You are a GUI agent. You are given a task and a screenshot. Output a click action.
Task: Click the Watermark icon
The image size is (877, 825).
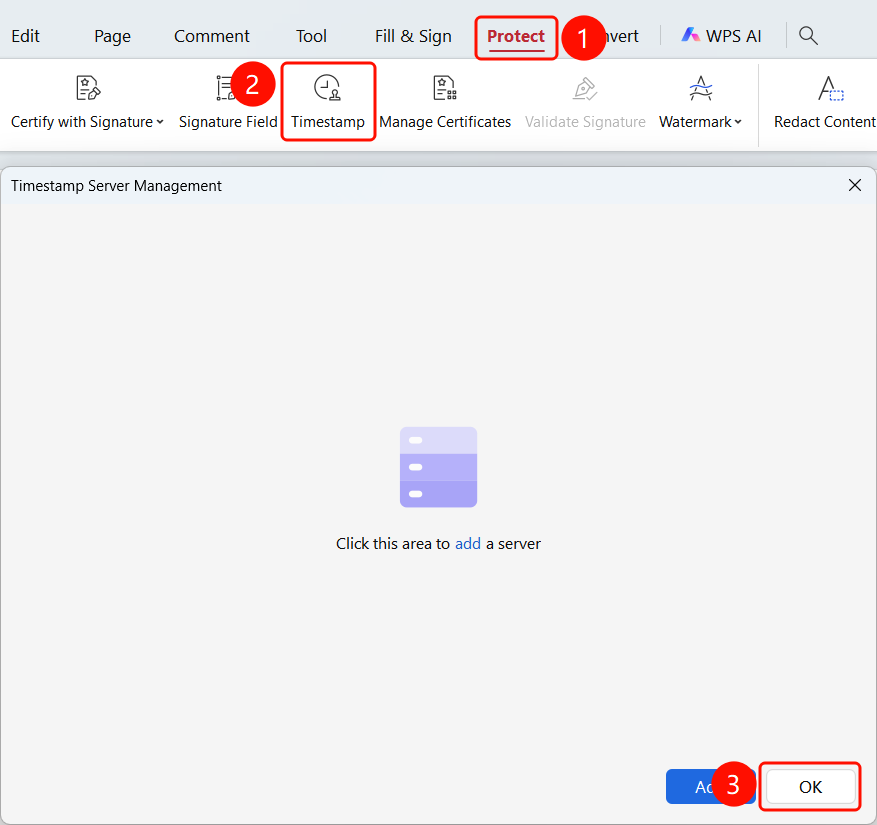tap(700, 88)
